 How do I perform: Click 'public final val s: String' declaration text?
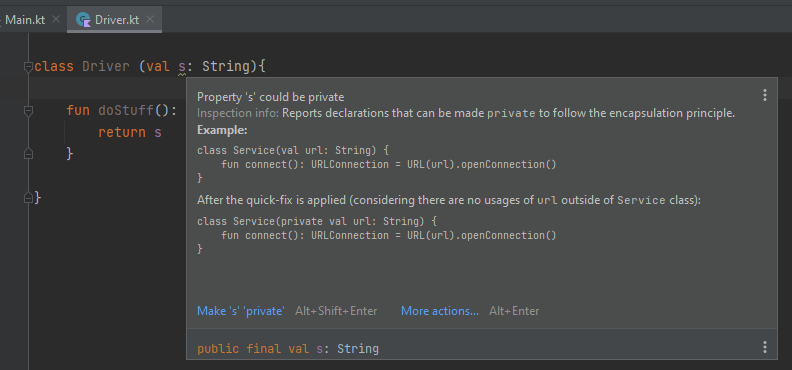coord(288,349)
